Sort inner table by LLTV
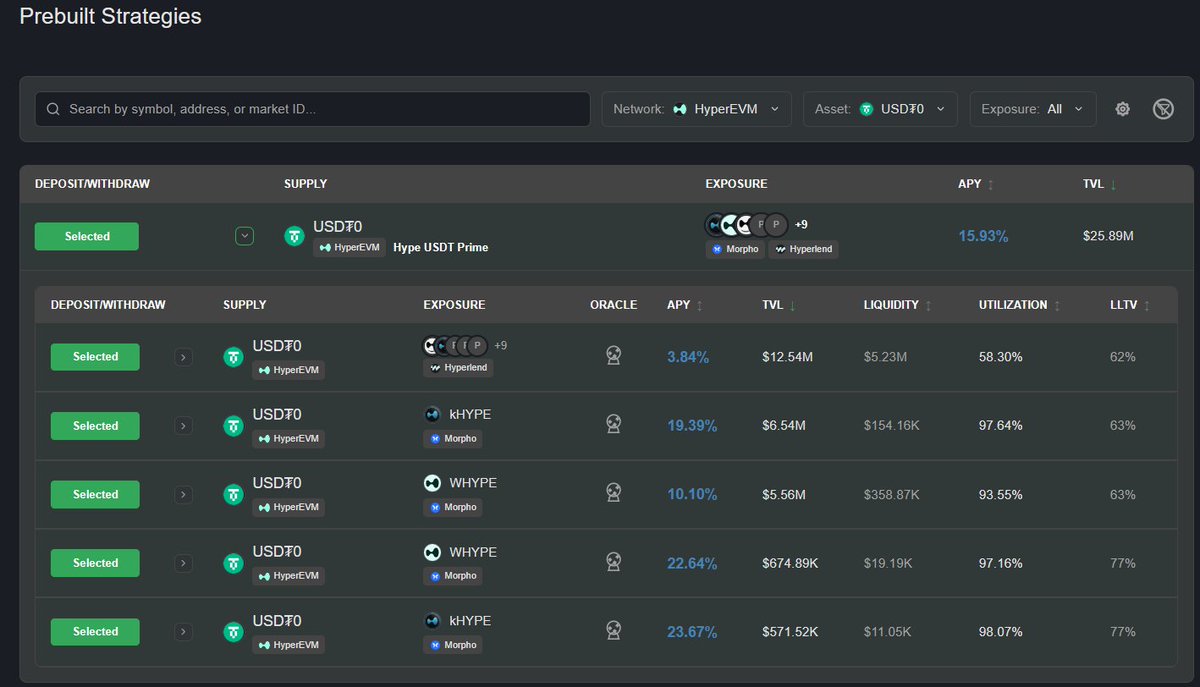1200x687 pixels. pyautogui.click(x=1130, y=305)
